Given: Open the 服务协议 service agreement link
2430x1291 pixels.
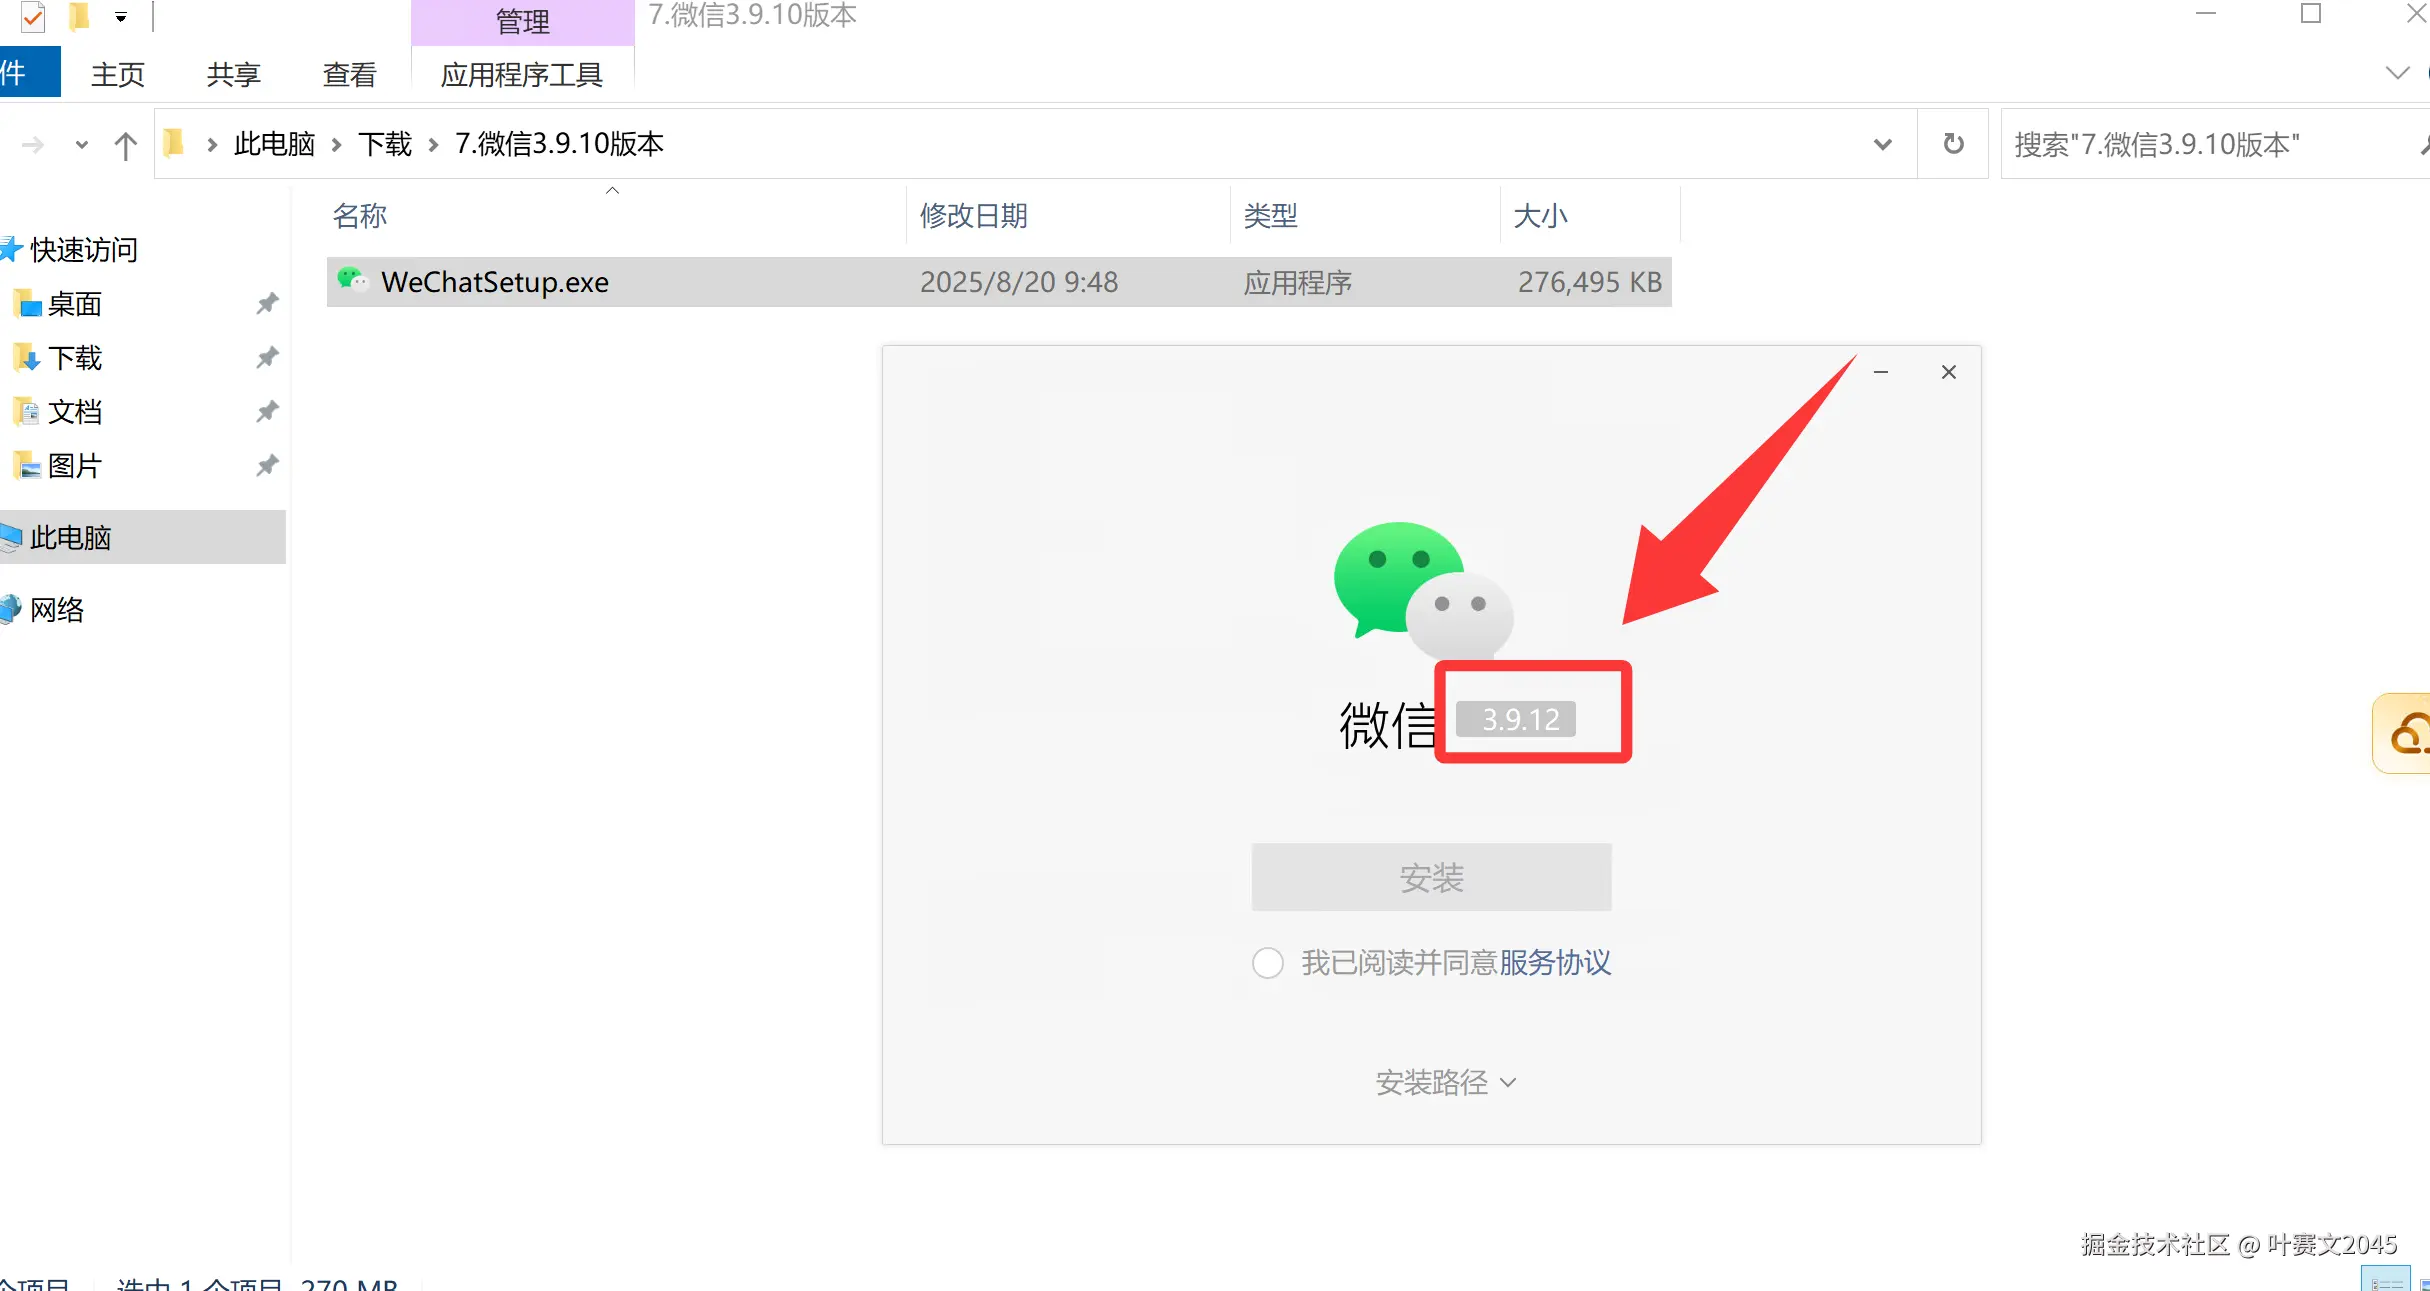Looking at the screenshot, I should 1554,963.
